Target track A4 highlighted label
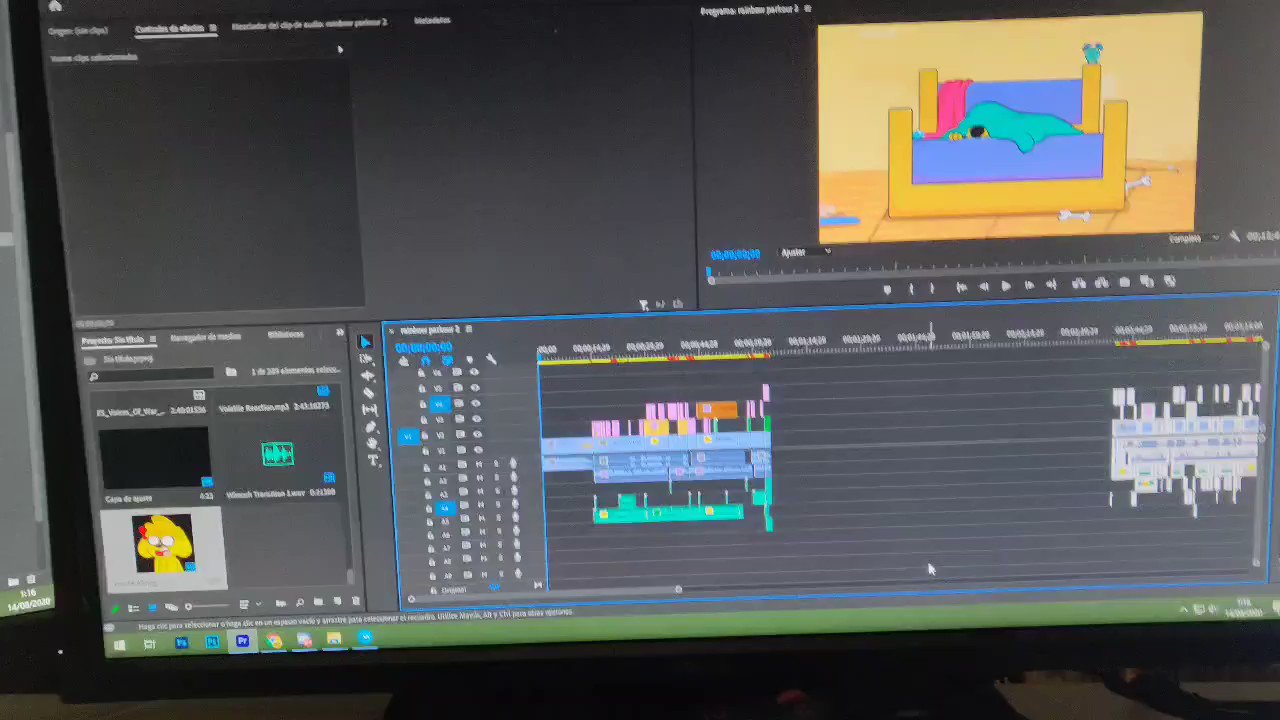The image size is (1280, 720). pyautogui.click(x=445, y=508)
